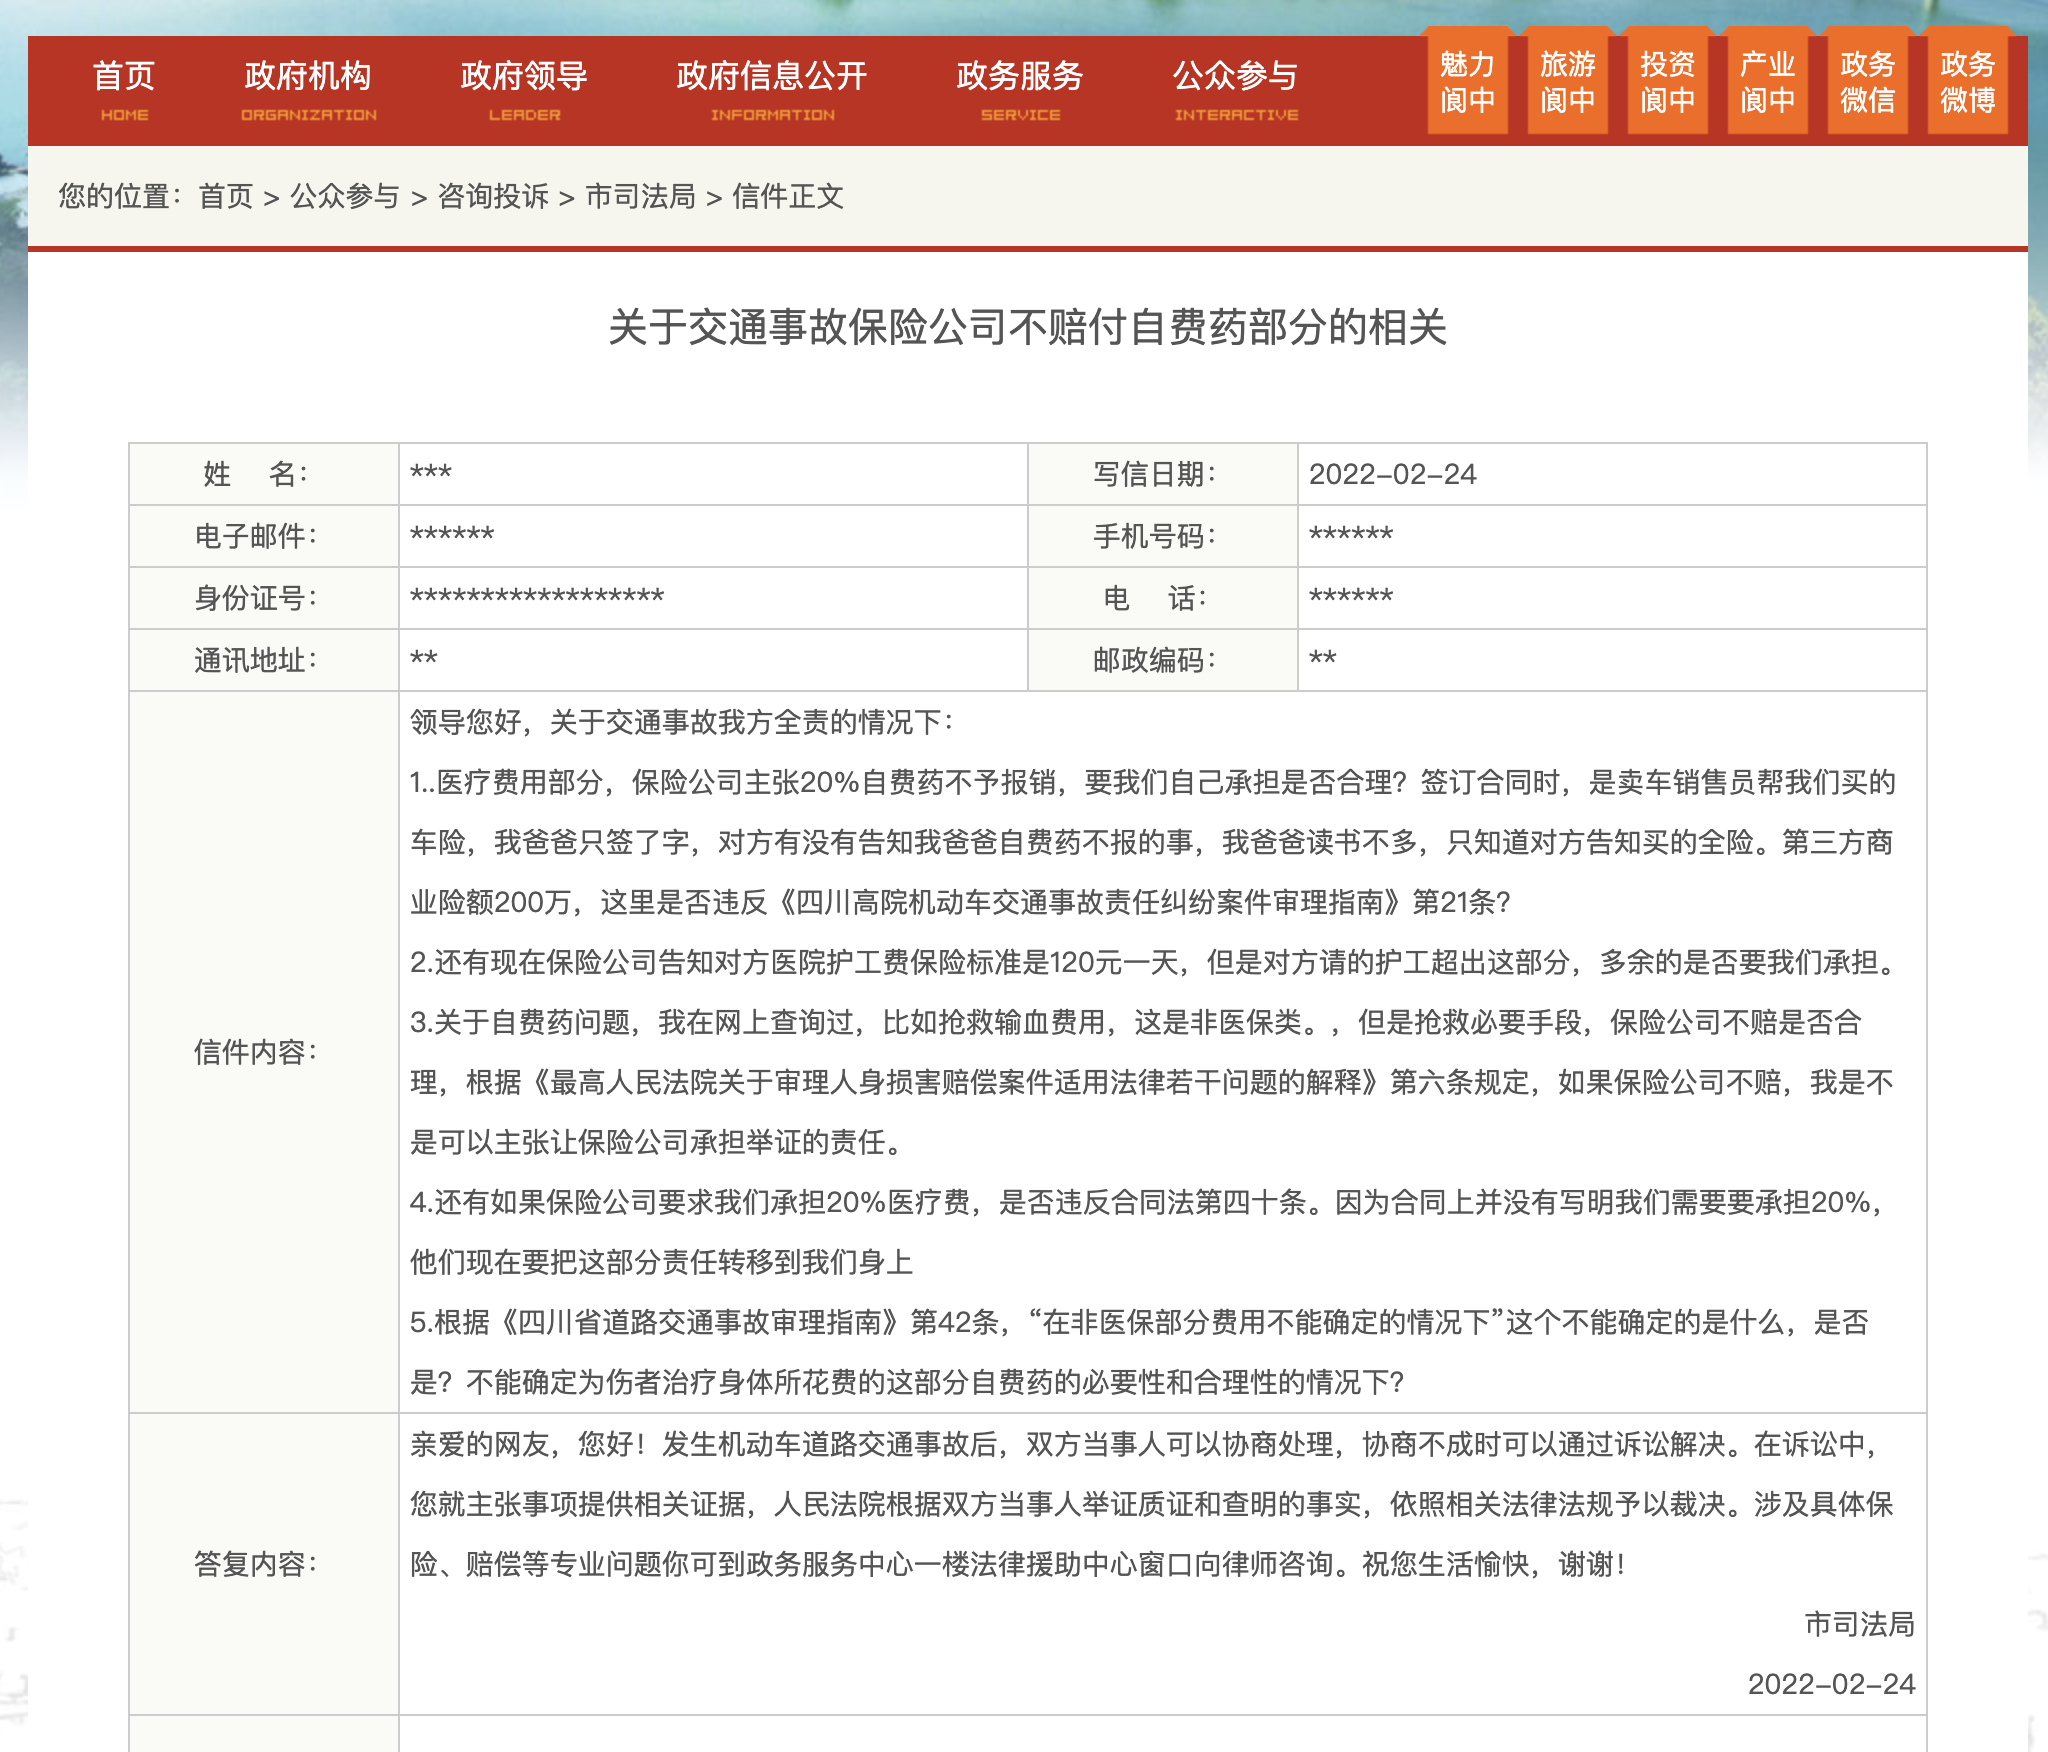Click the 魅力阆中 orange button
Viewport: 2048px width, 1752px height.
1467,82
